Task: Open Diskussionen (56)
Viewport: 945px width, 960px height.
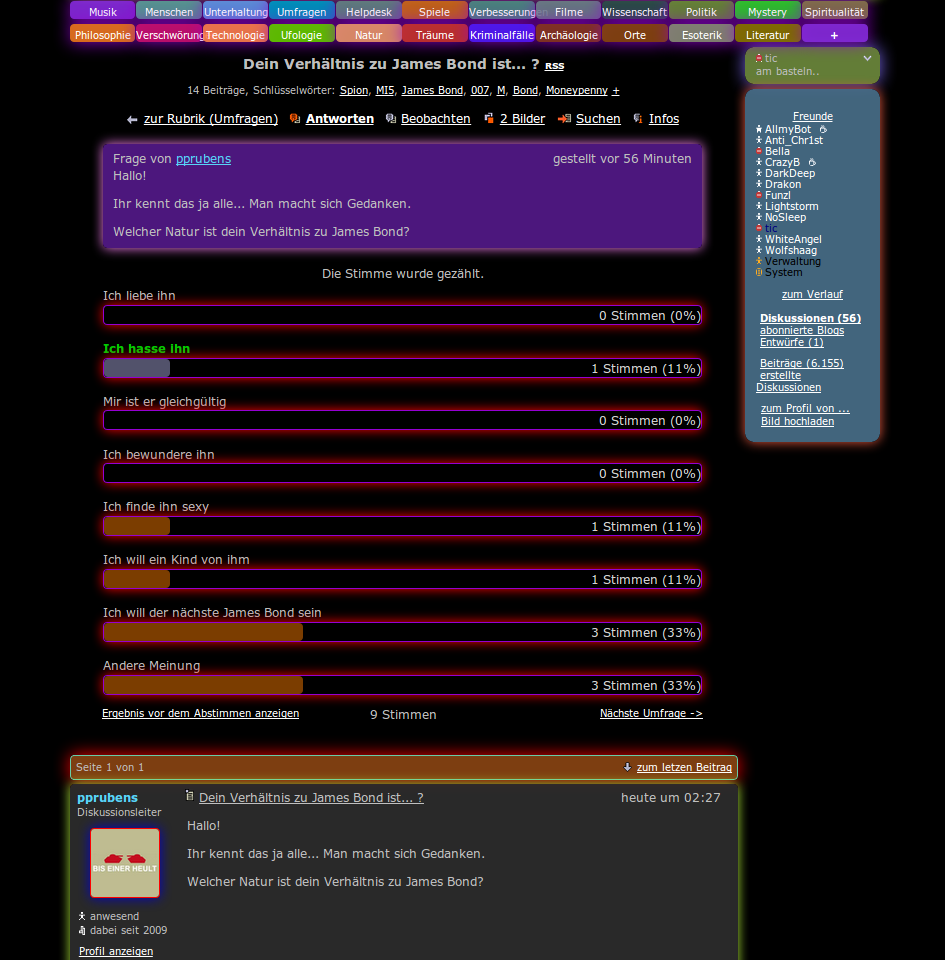Action: tap(810, 318)
